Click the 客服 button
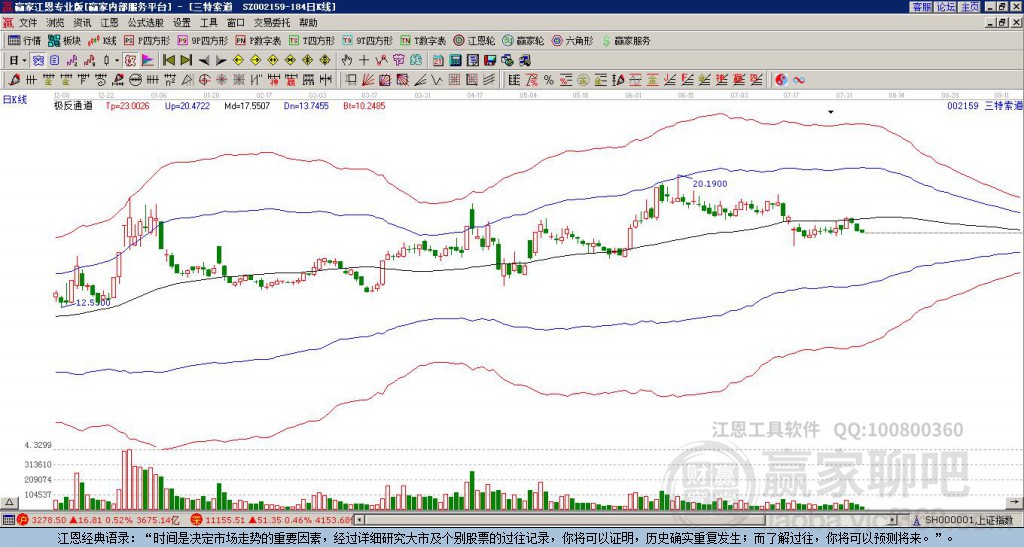This screenshot has width=1024, height=548. coord(921,7)
